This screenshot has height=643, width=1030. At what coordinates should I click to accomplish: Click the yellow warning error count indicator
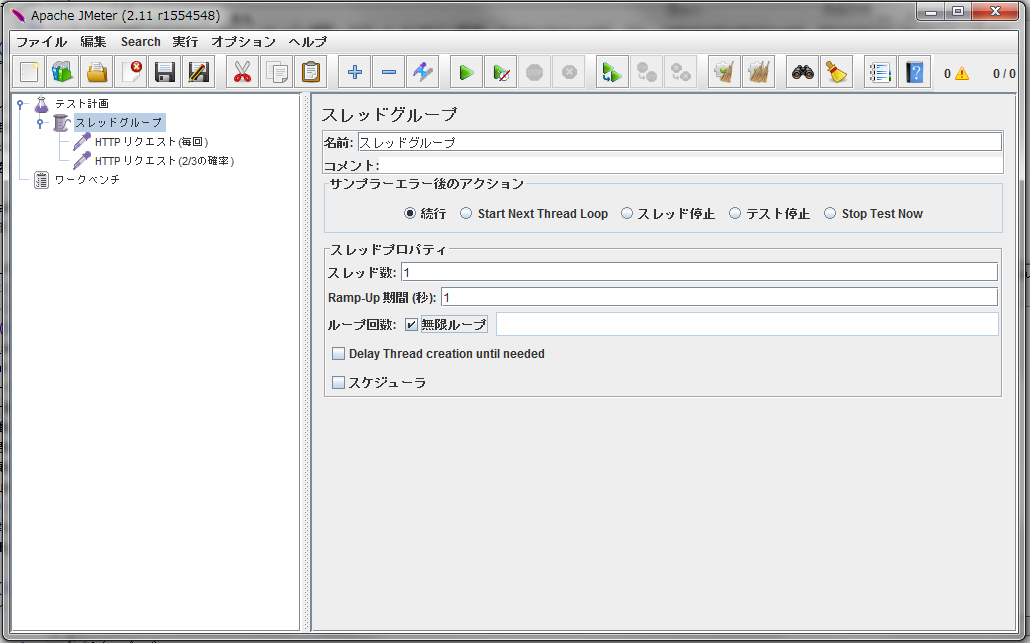point(962,74)
